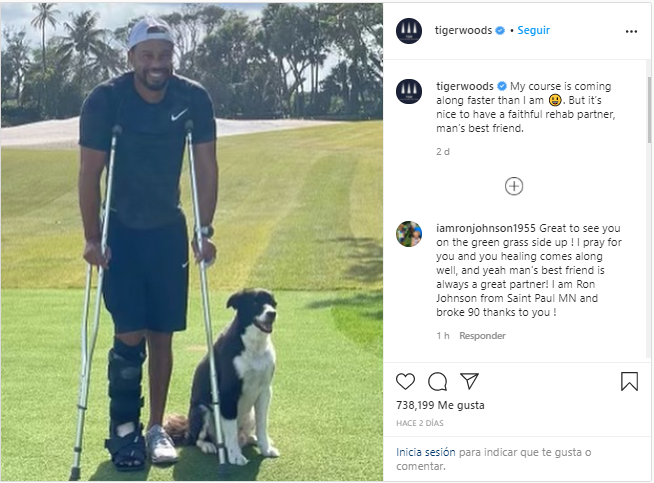This screenshot has width=654, height=483.
Task: View the 738,199 Me gusta likes list
Action: click(440, 405)
